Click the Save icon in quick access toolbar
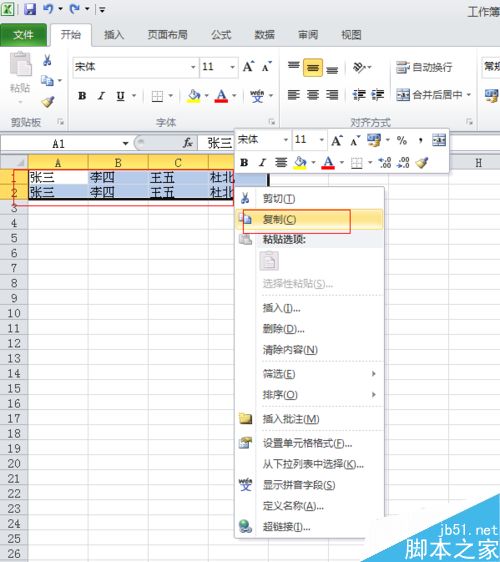The width and height of the screenshot is (500, 562). 30,9
